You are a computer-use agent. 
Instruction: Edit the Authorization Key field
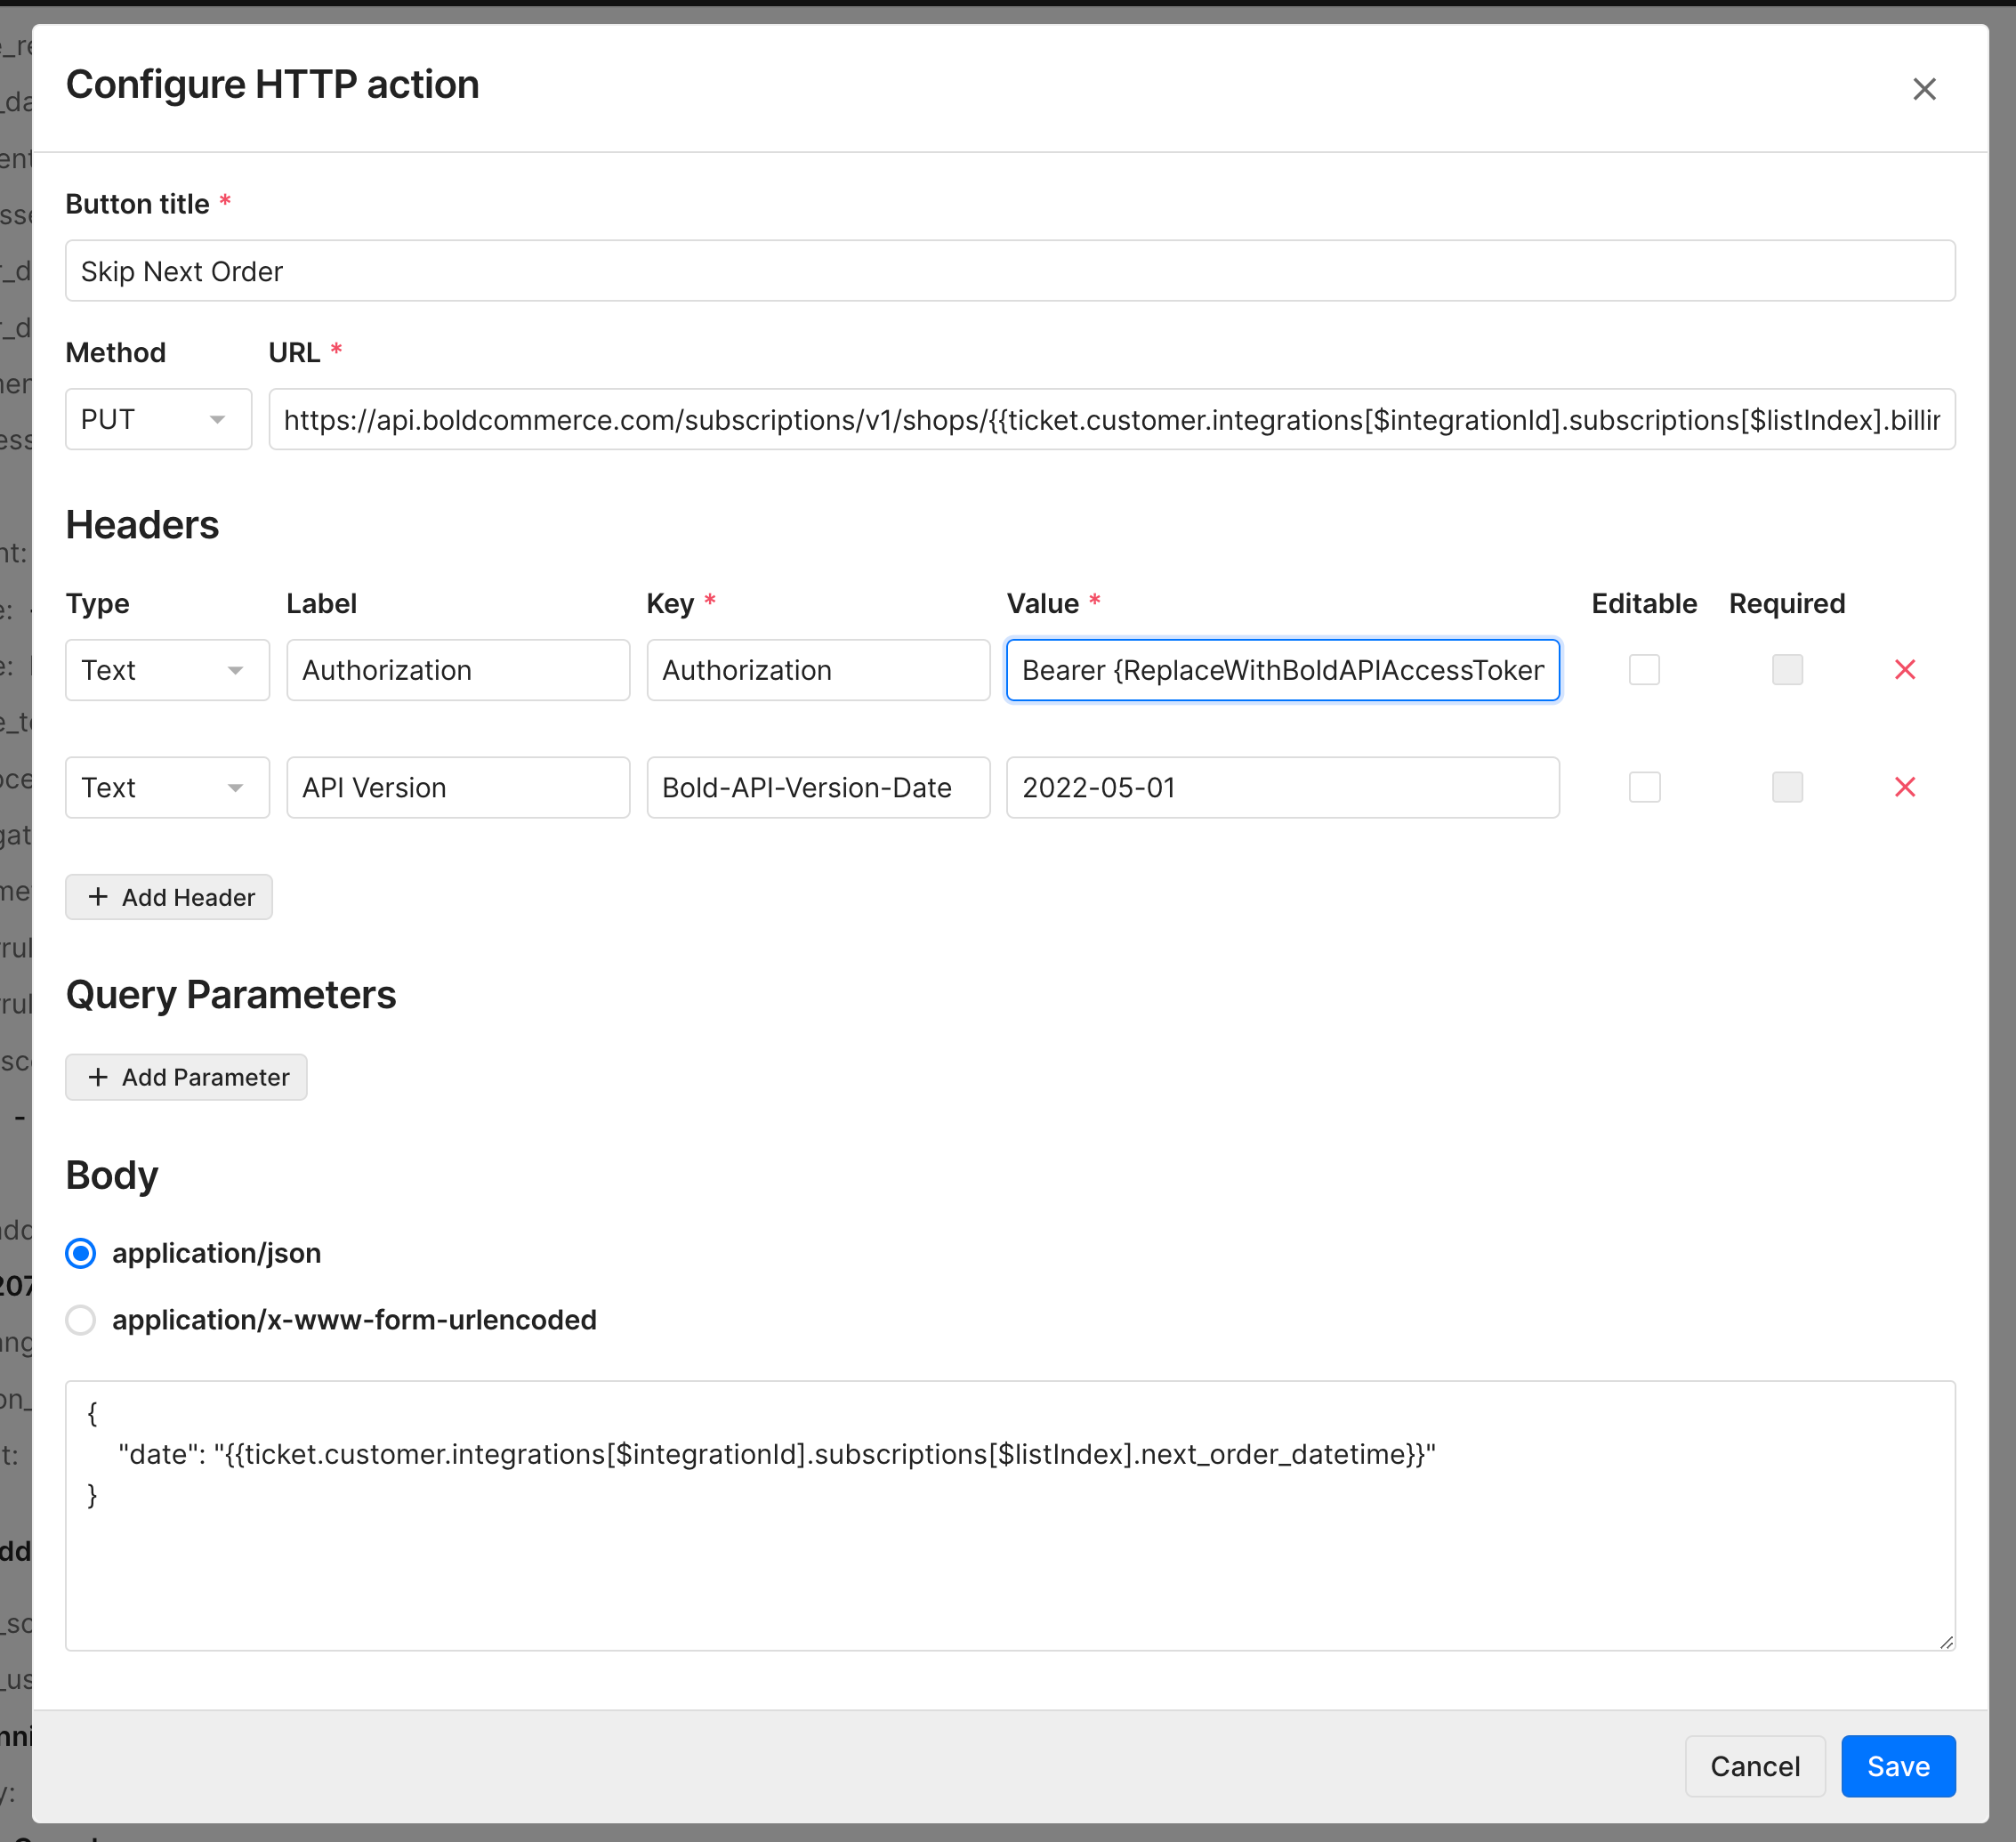[x=818, y=670]
